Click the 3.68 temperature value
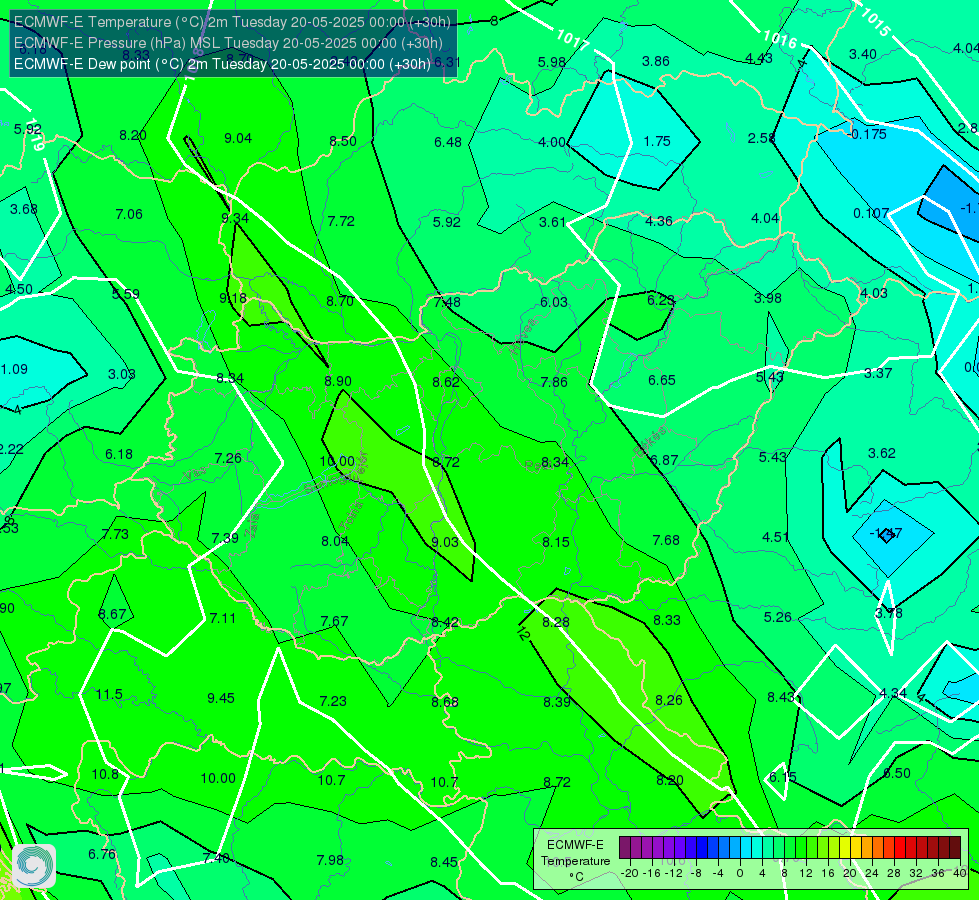The width and height of the screenshot is (979, 900). [x=24, y=209]
